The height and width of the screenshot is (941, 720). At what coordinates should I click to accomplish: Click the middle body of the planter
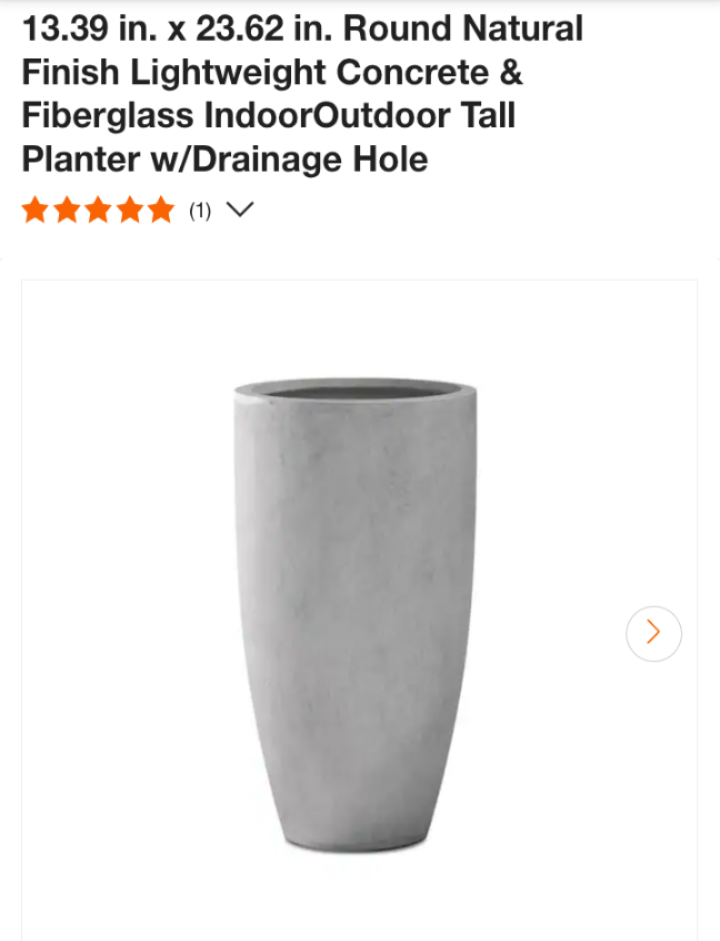click(x=356, y=600)
